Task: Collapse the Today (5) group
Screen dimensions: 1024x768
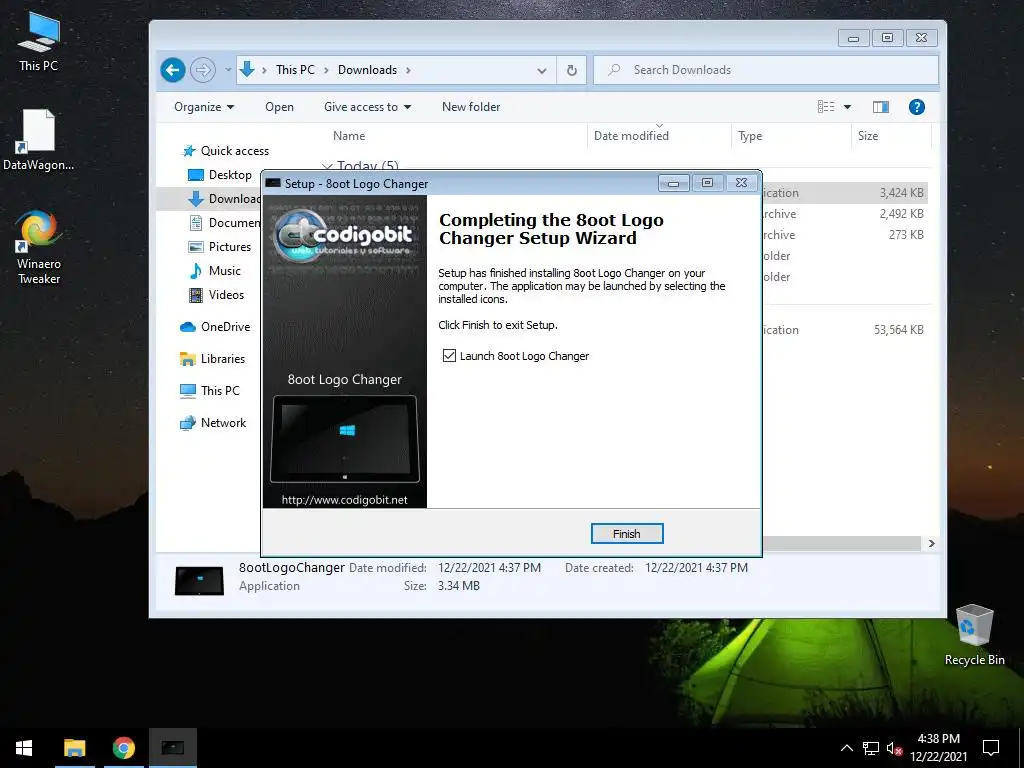Action: (327, 166)
